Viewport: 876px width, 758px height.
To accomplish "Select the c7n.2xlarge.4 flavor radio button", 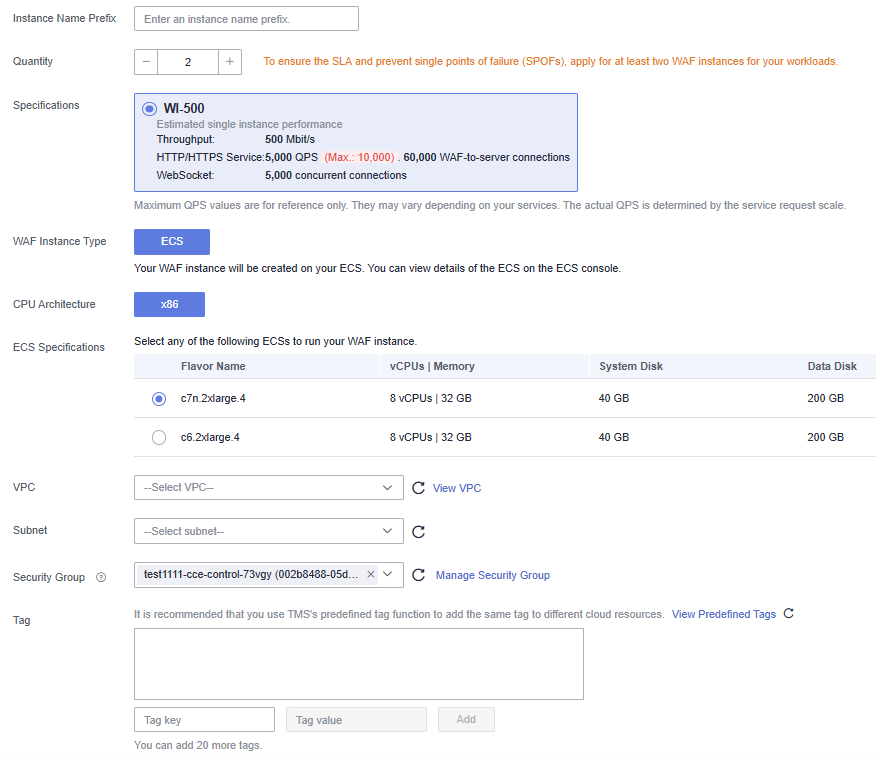I will (159, 399).
